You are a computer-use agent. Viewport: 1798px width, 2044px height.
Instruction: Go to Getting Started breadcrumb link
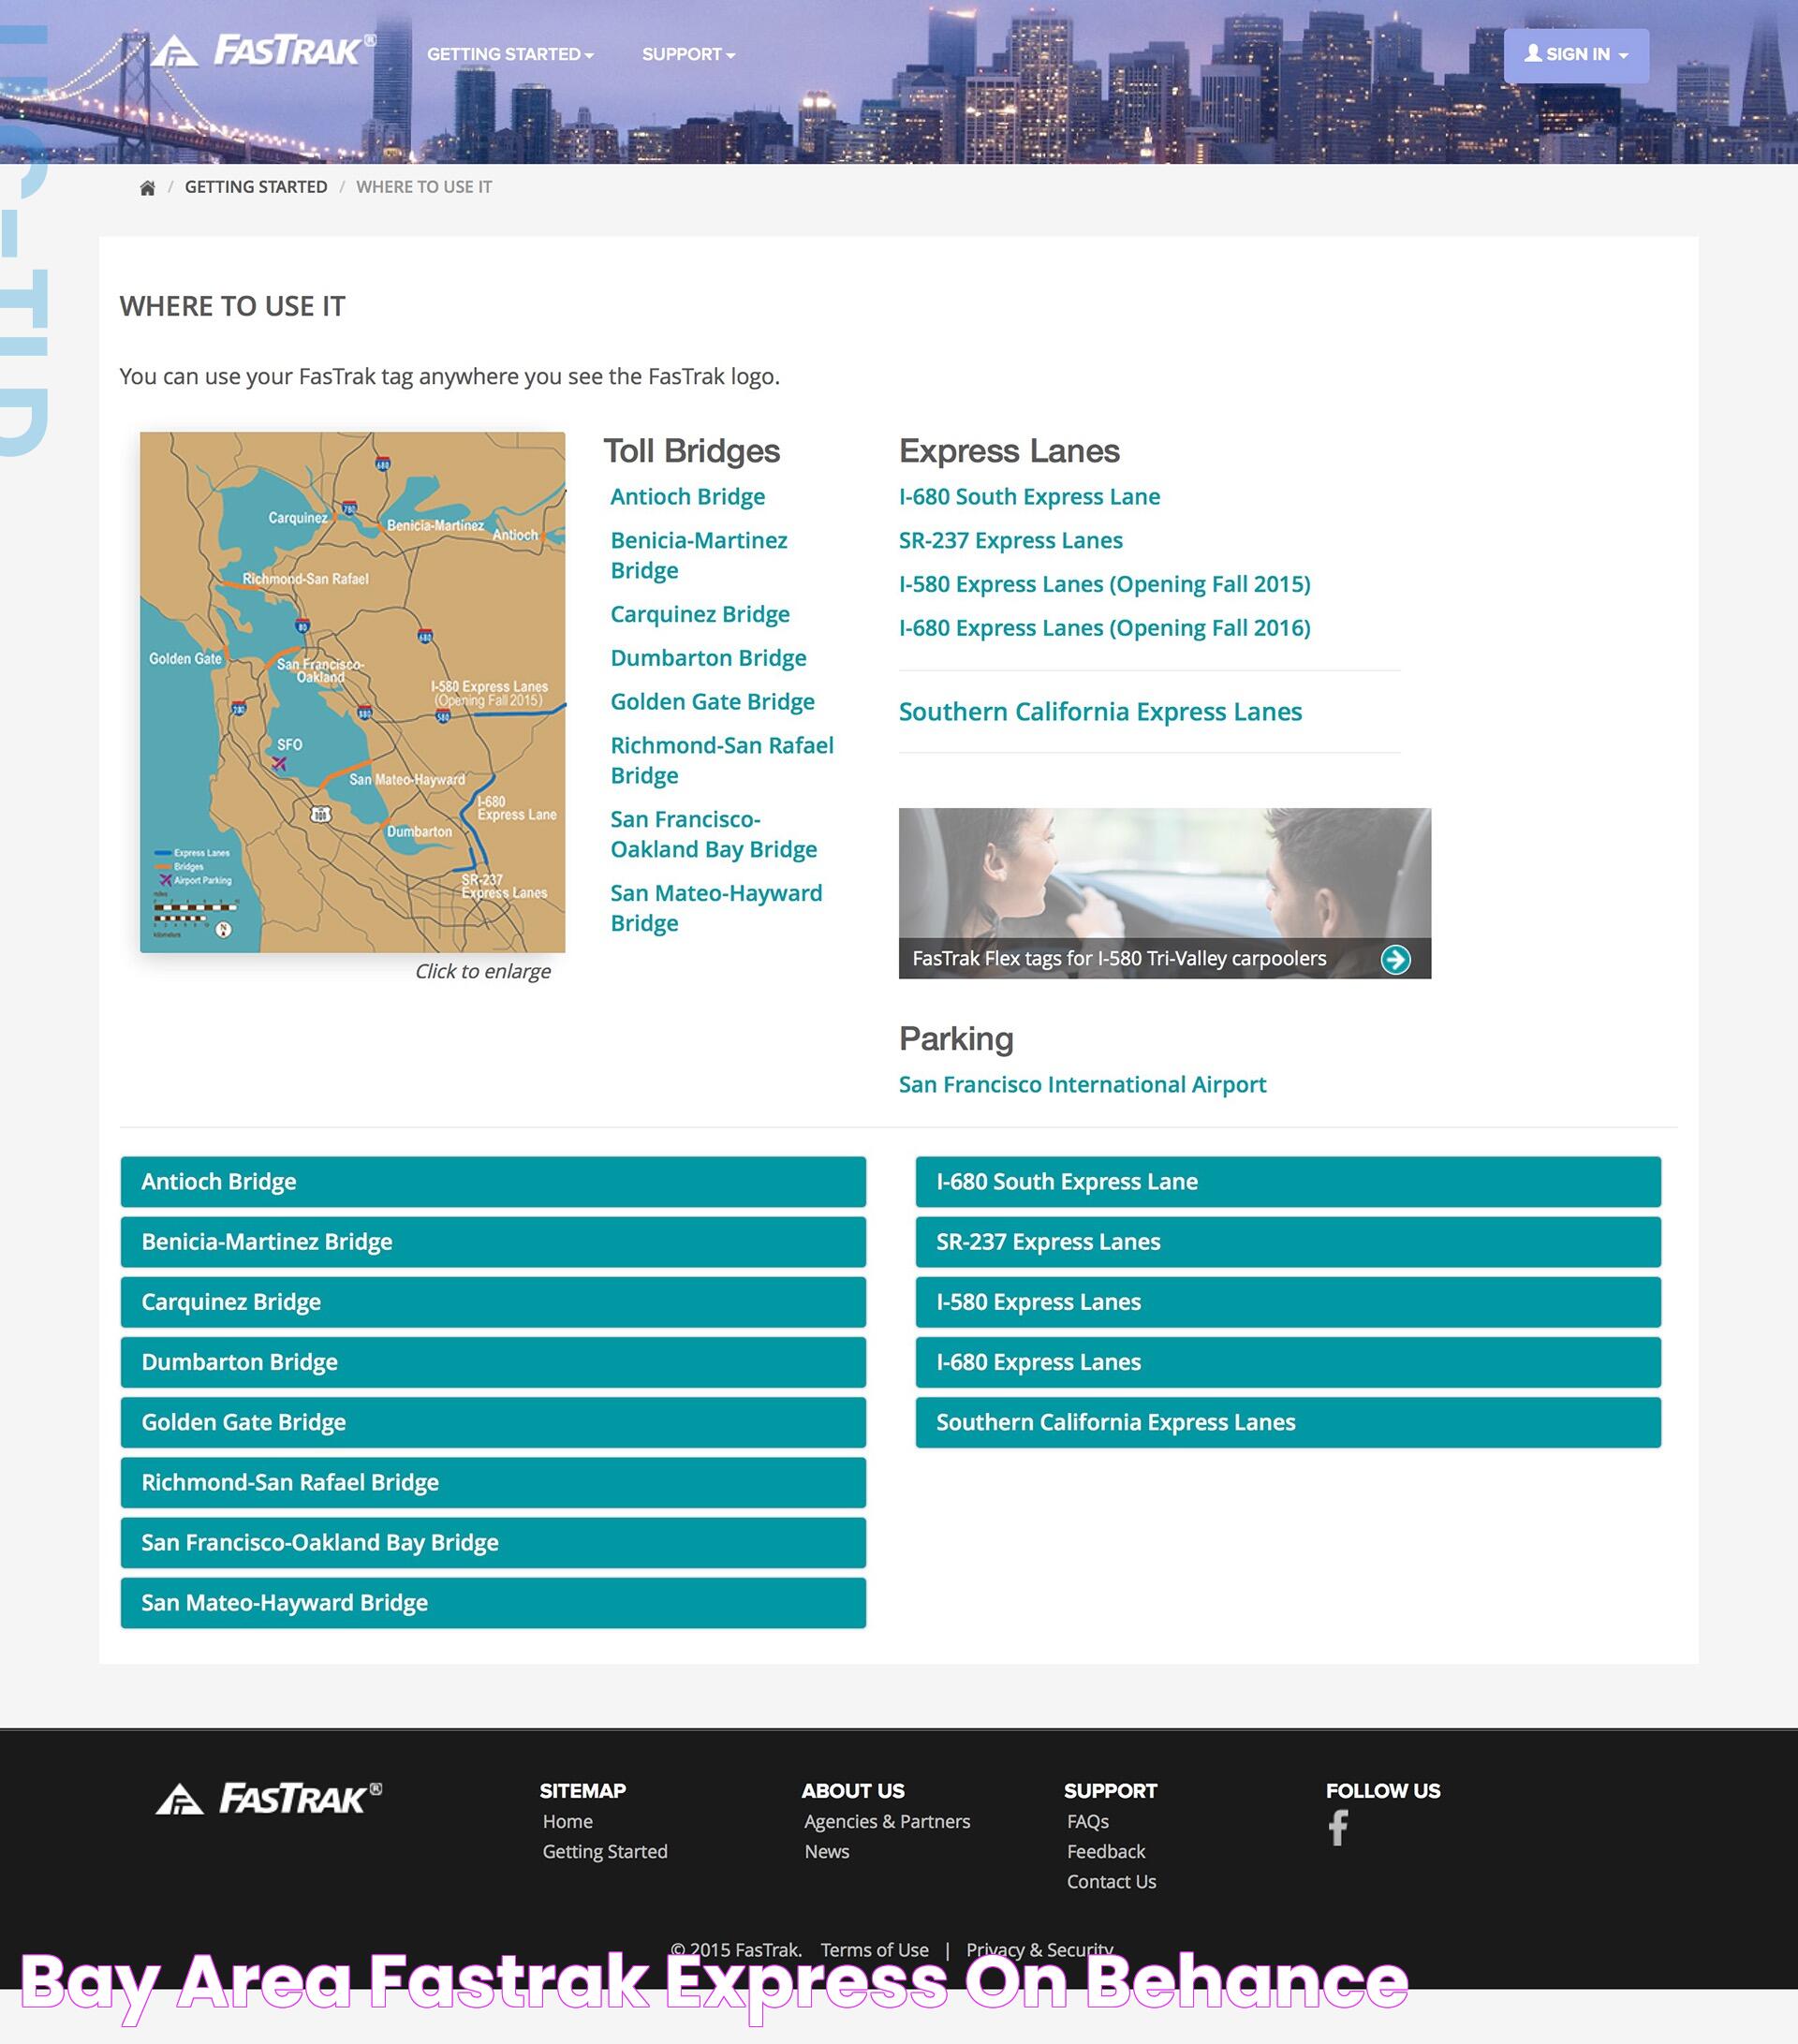256,187
